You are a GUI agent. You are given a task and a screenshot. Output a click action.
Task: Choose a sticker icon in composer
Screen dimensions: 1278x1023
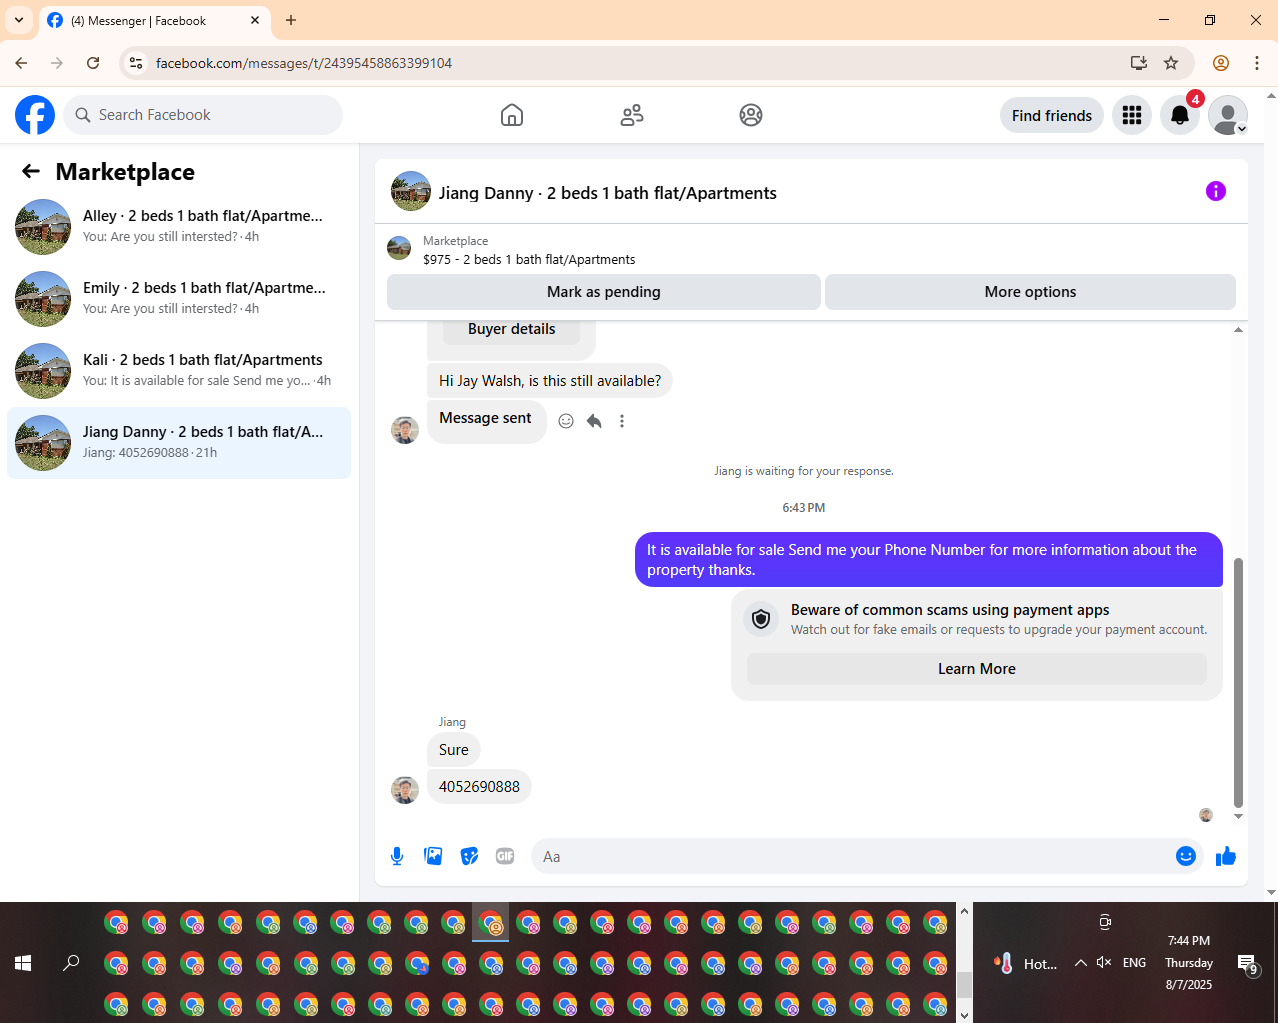point(469,856)
